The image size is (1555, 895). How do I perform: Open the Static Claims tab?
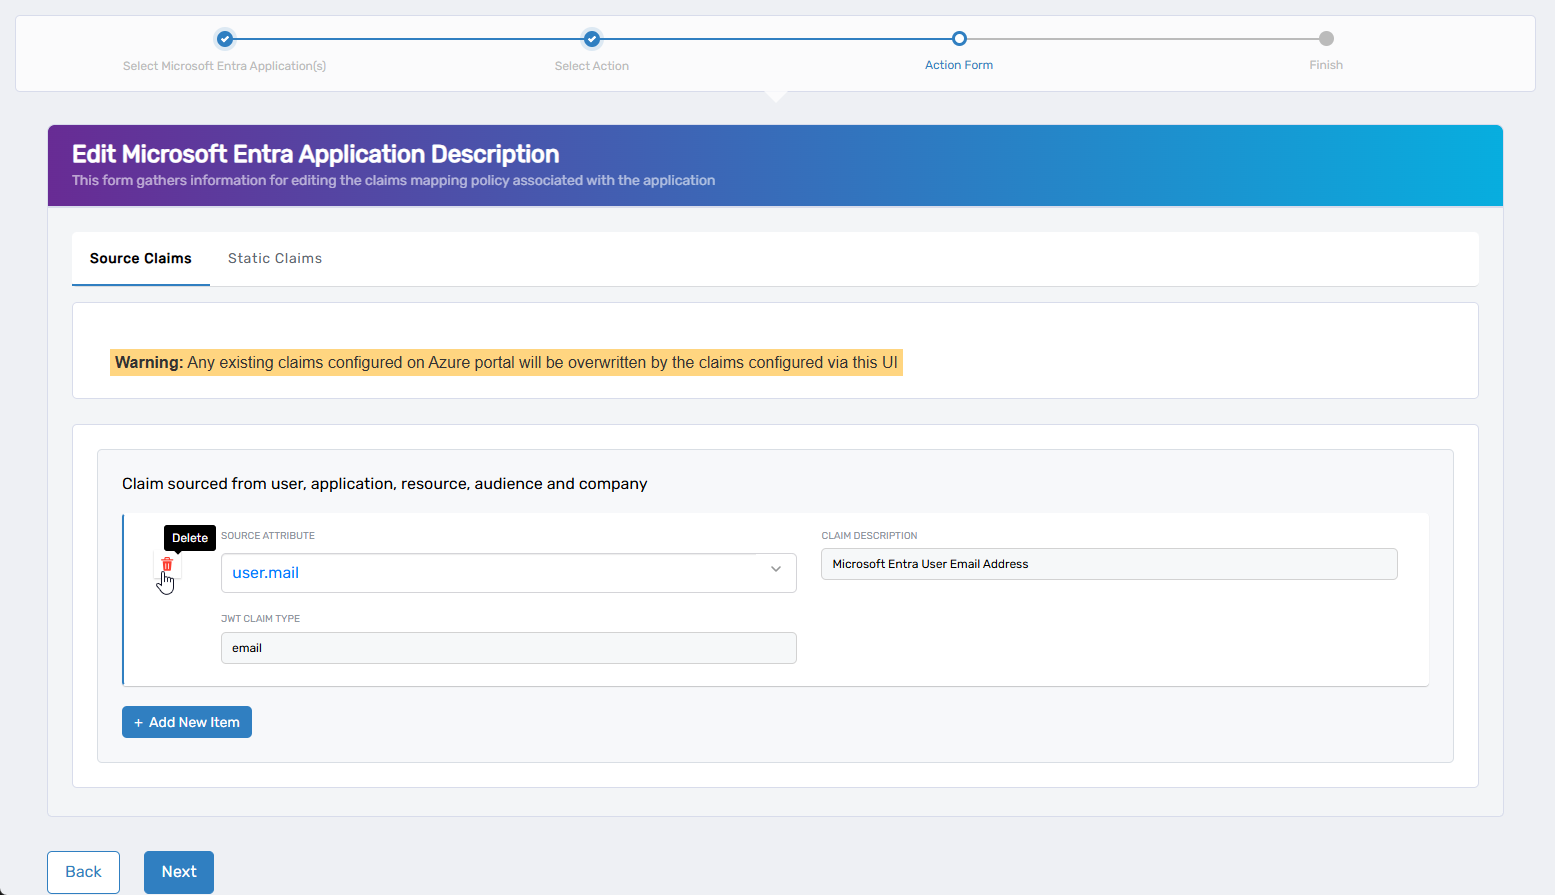click(x=275, y=258)
